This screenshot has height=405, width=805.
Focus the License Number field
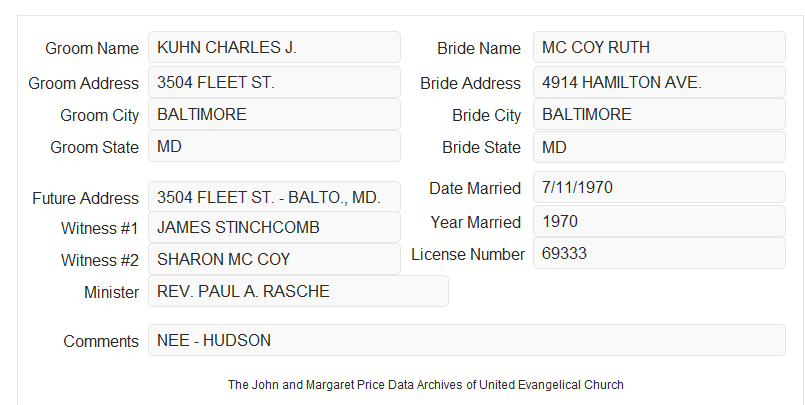click(x=659, y=253)
